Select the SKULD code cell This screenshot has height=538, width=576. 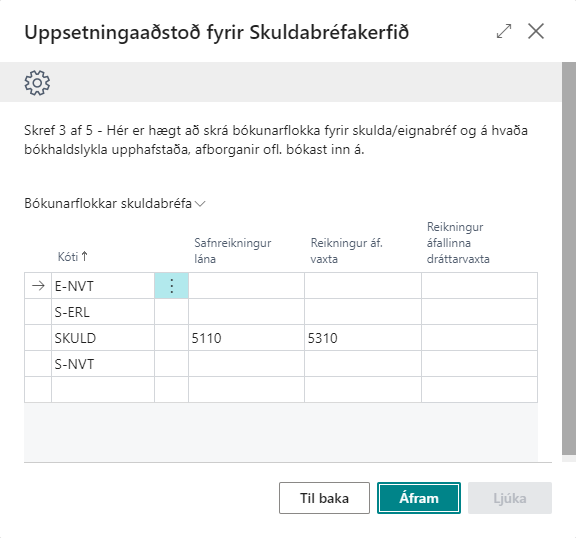[103, 338]
